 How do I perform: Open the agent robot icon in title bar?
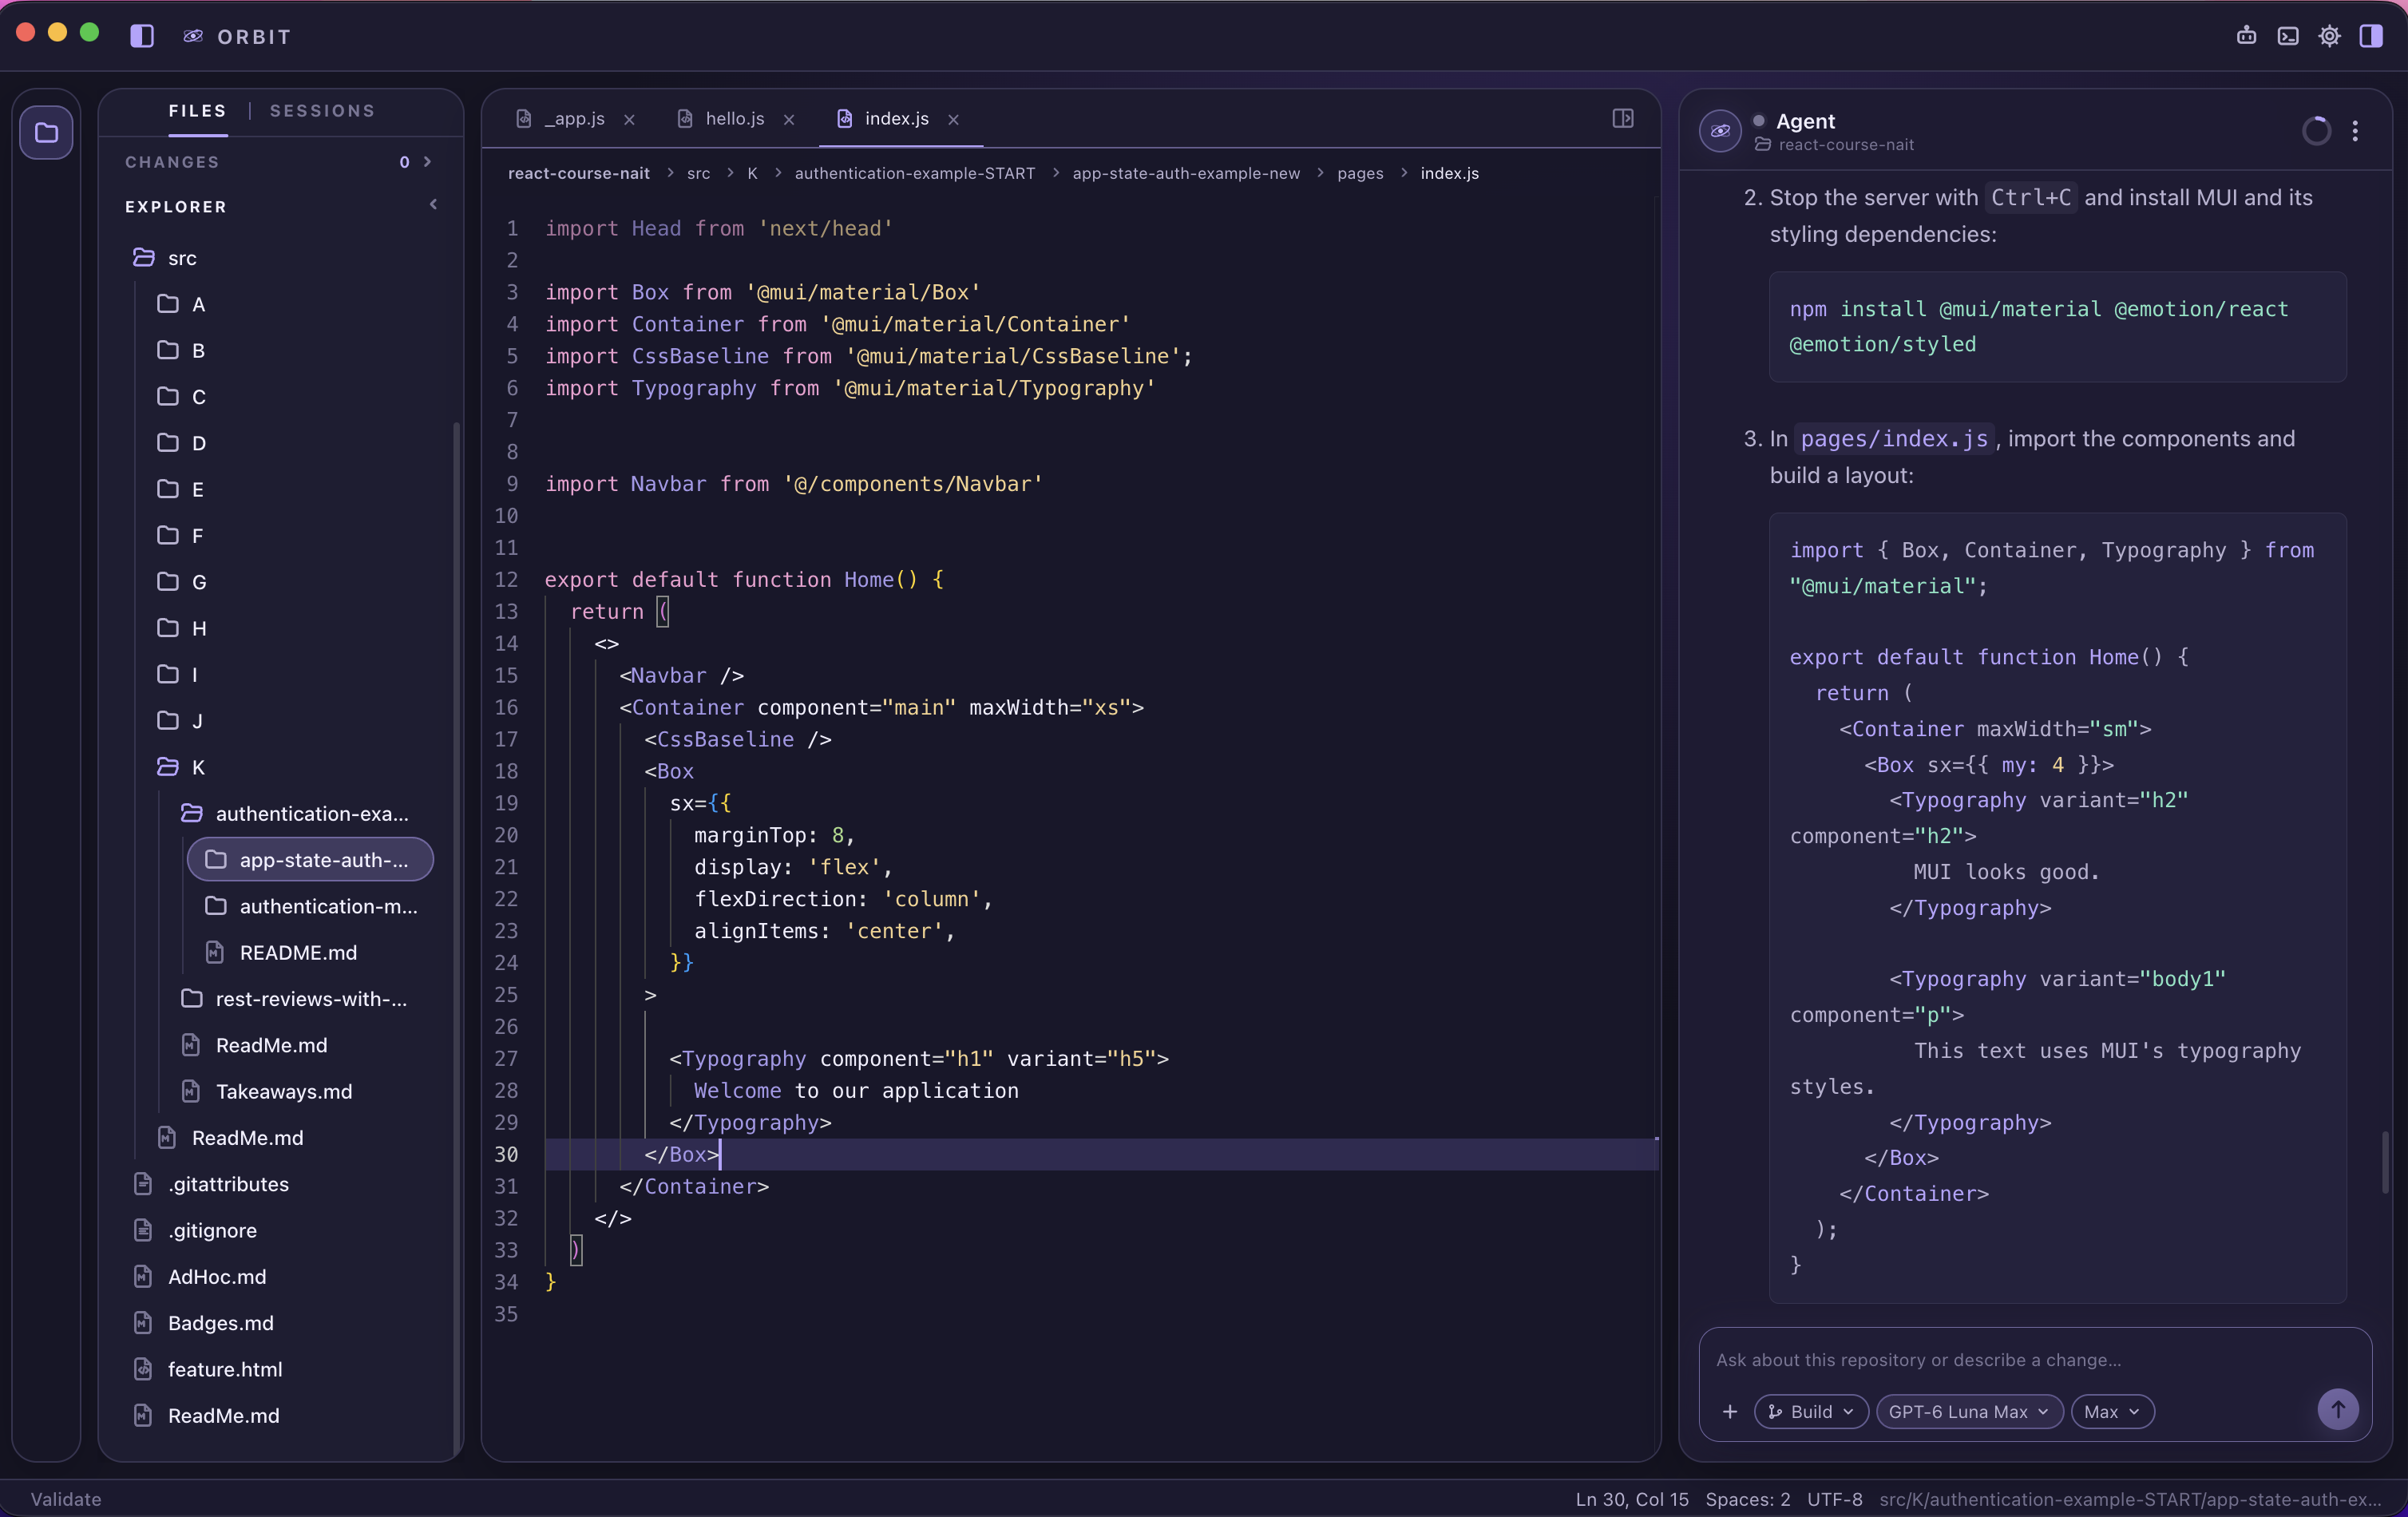[x=2246, y=36]
